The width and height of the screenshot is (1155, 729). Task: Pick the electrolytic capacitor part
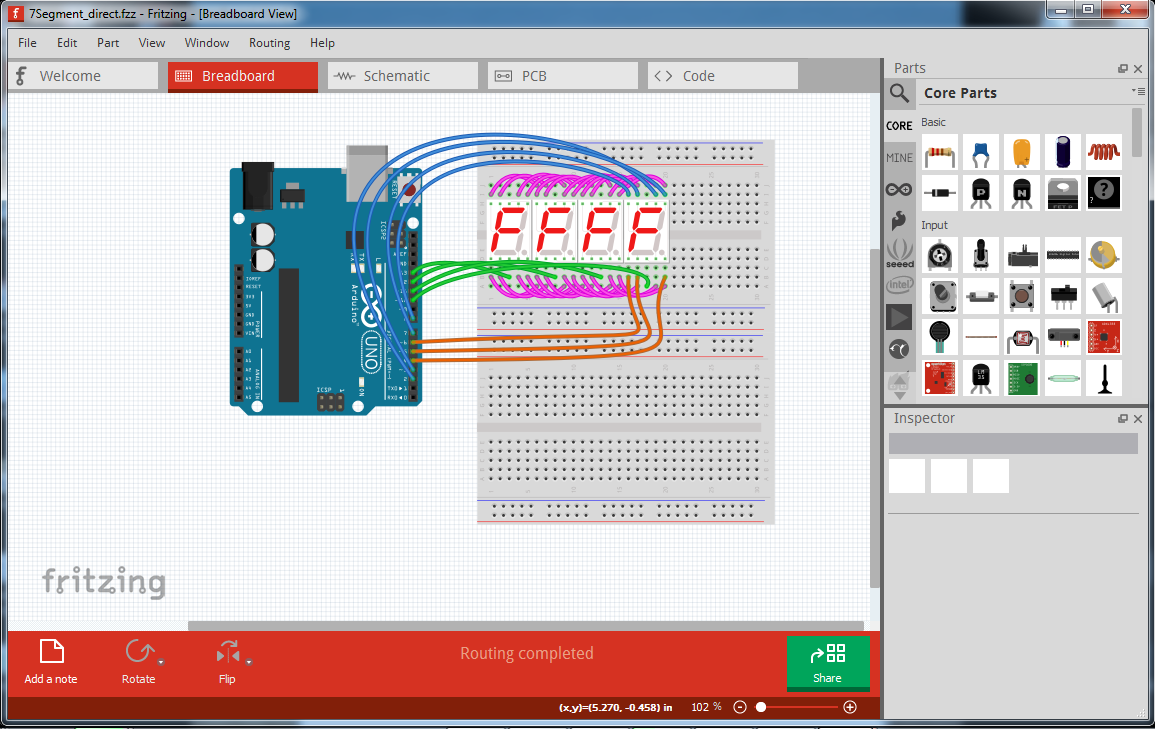tap(1063, 152)
